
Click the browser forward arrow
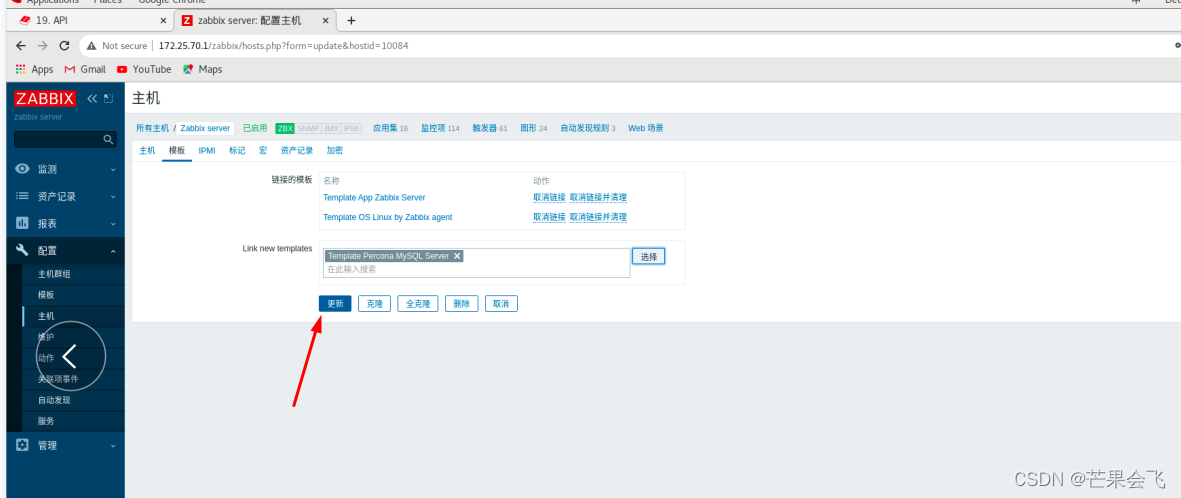(x=42, y=45)
